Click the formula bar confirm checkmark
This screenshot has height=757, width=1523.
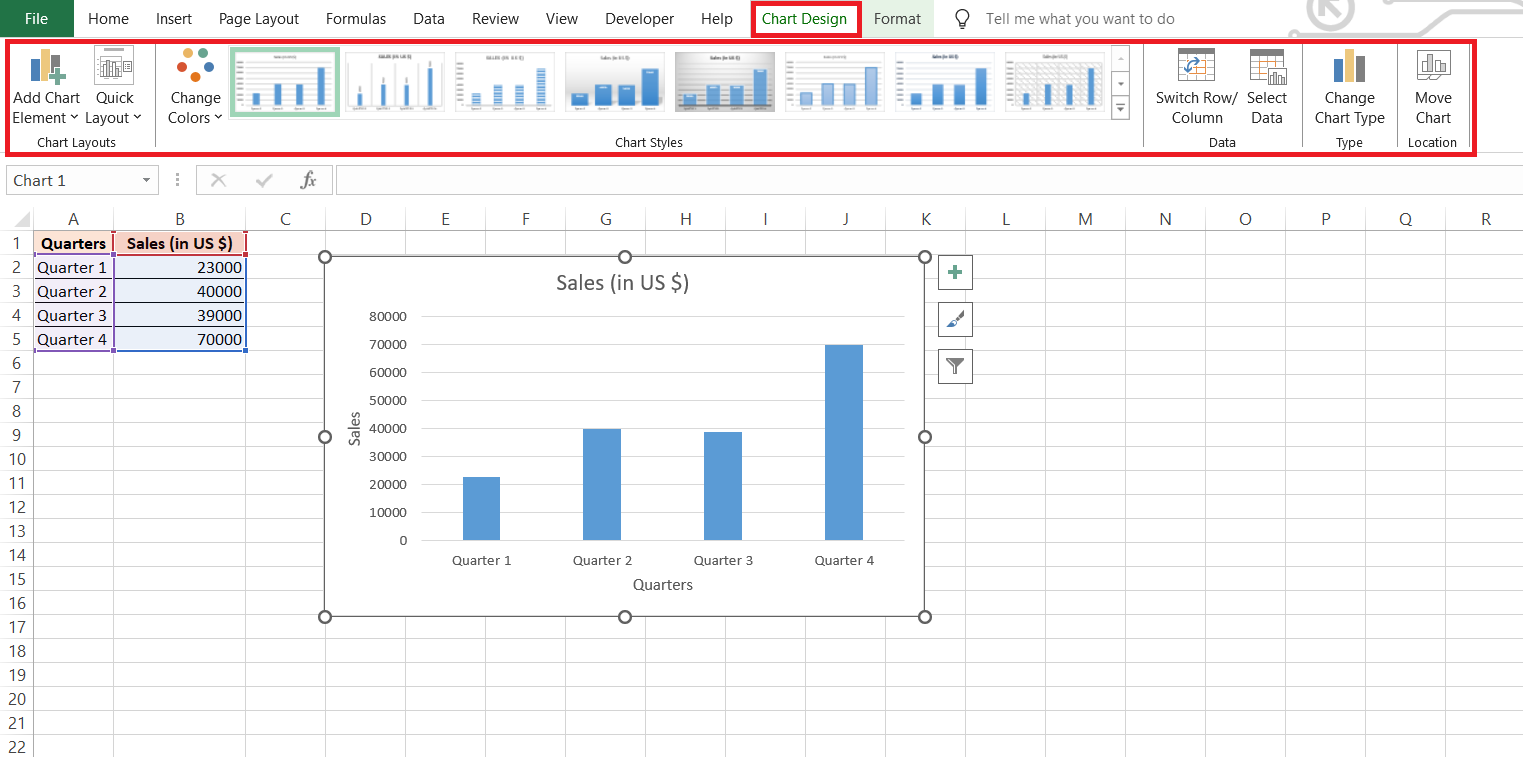(x=264, y=180)
